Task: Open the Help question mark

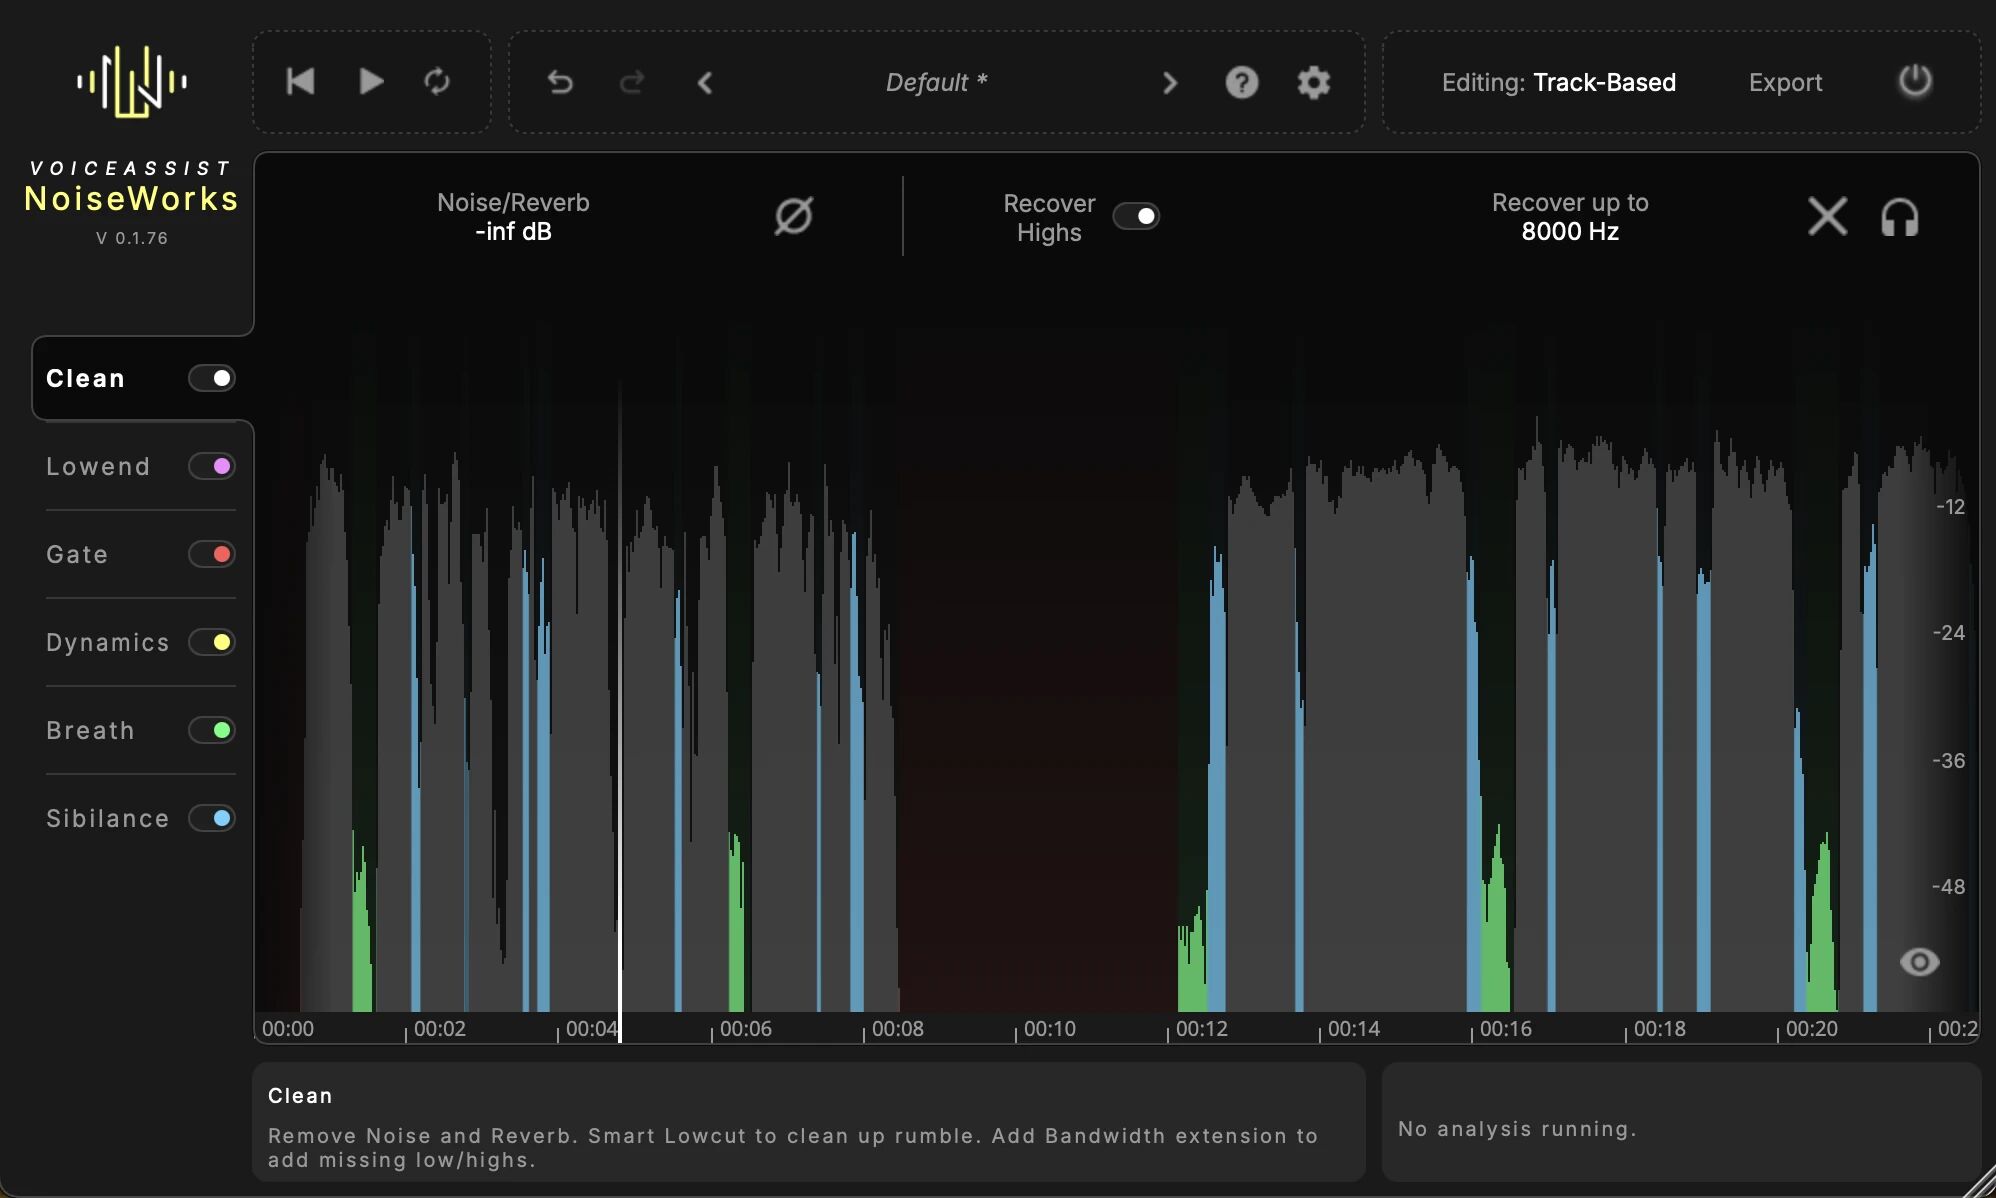Action: 1241,82
